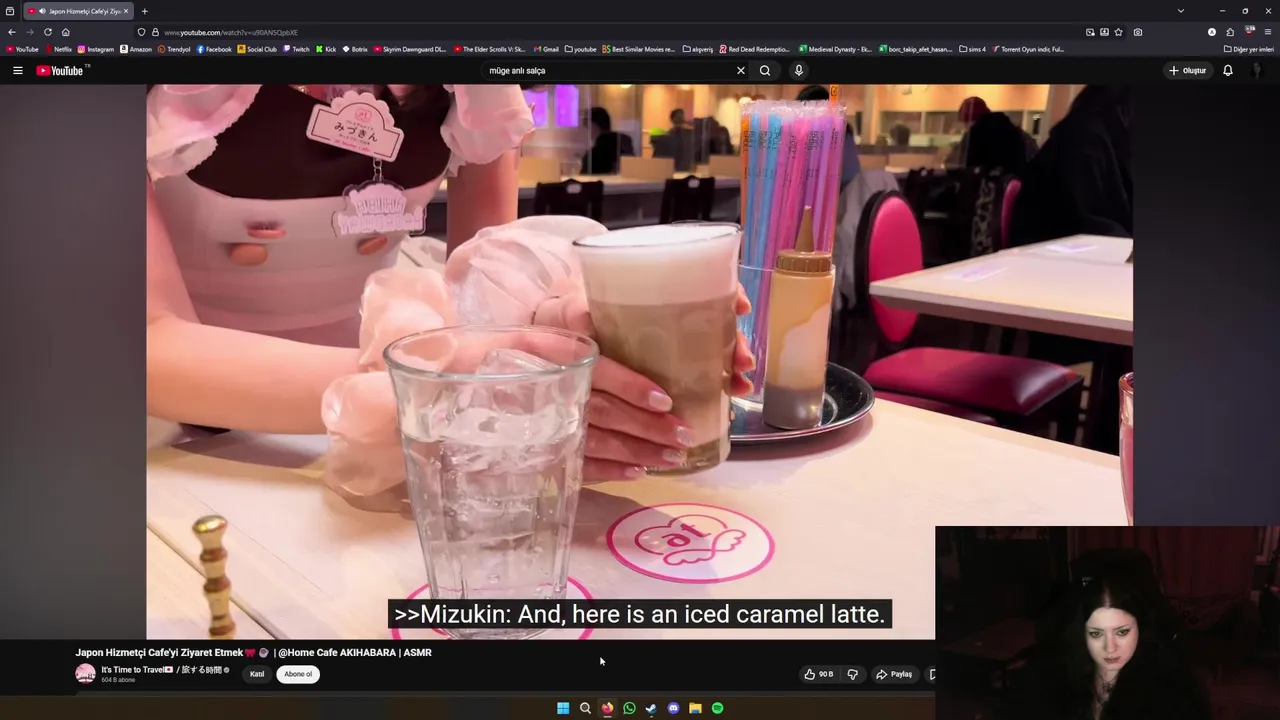Go to the YouTube home logo

point(60,70)
